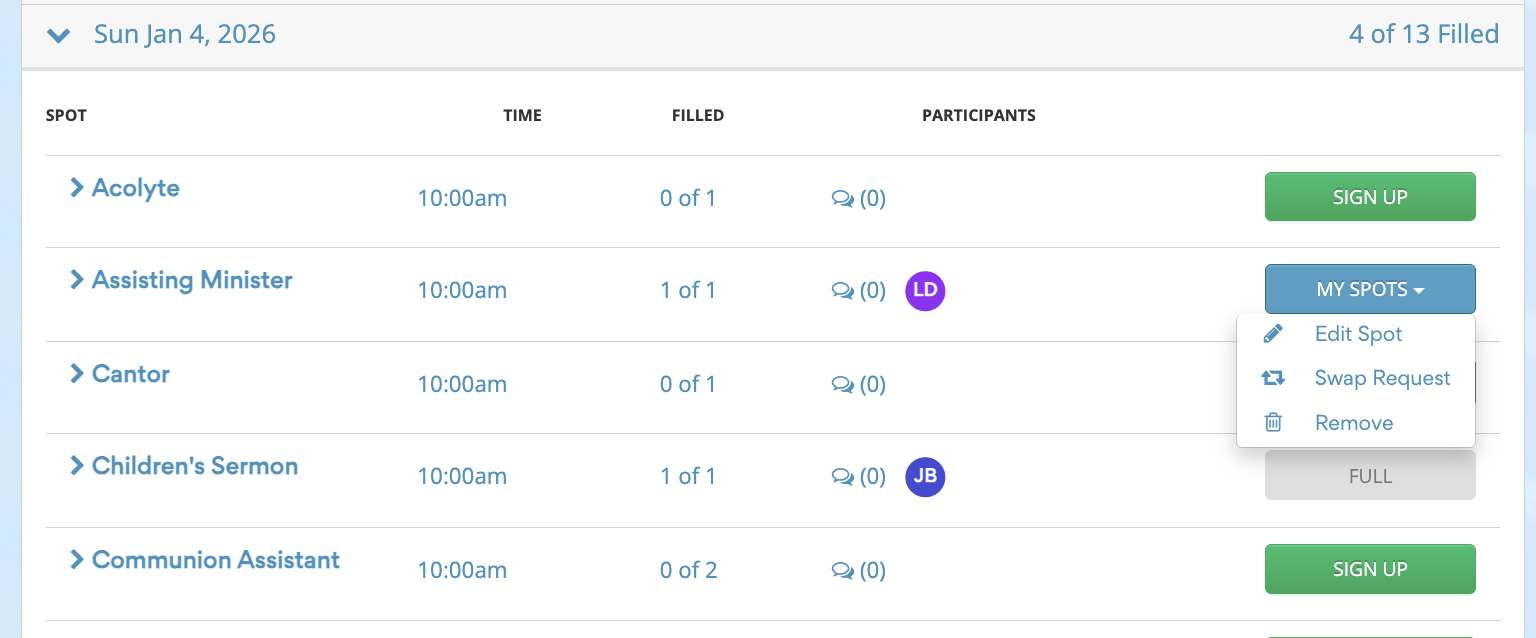Choose Edit Spot from the menu
This screenshot has width=1536, height=638.
pyautogui.click(x=1358, y=334)
